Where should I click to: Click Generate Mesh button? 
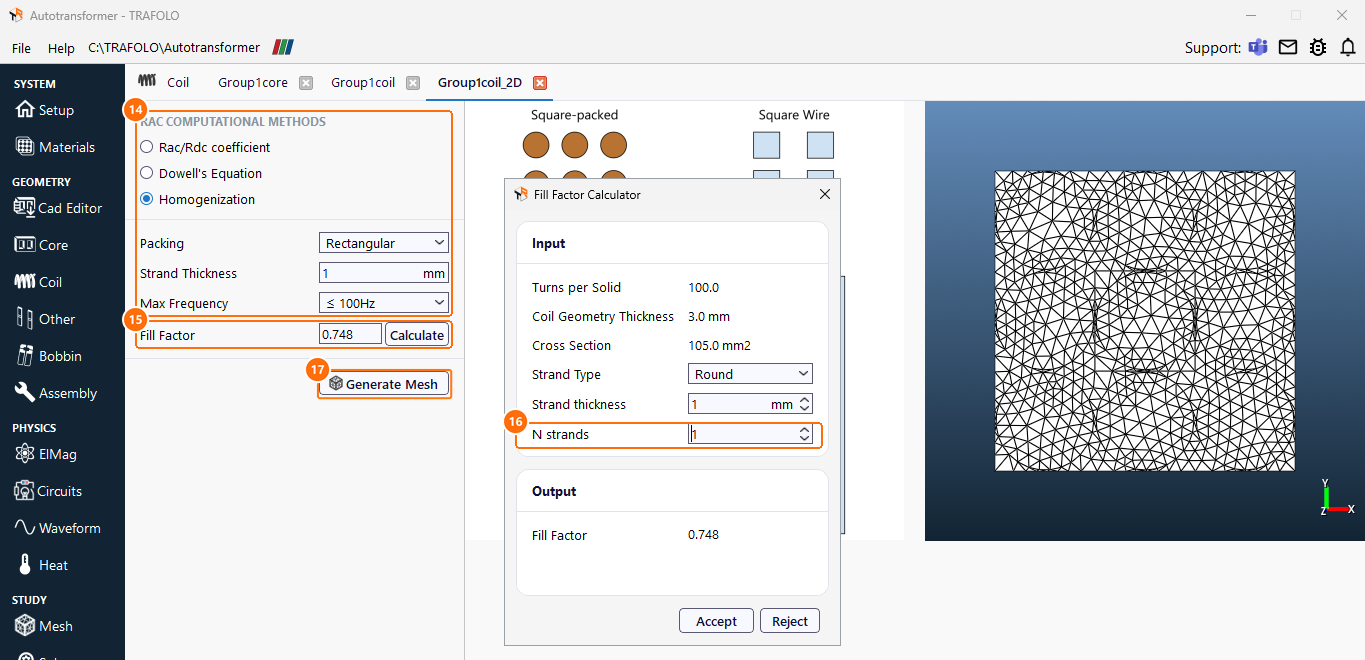coord(384,384)
